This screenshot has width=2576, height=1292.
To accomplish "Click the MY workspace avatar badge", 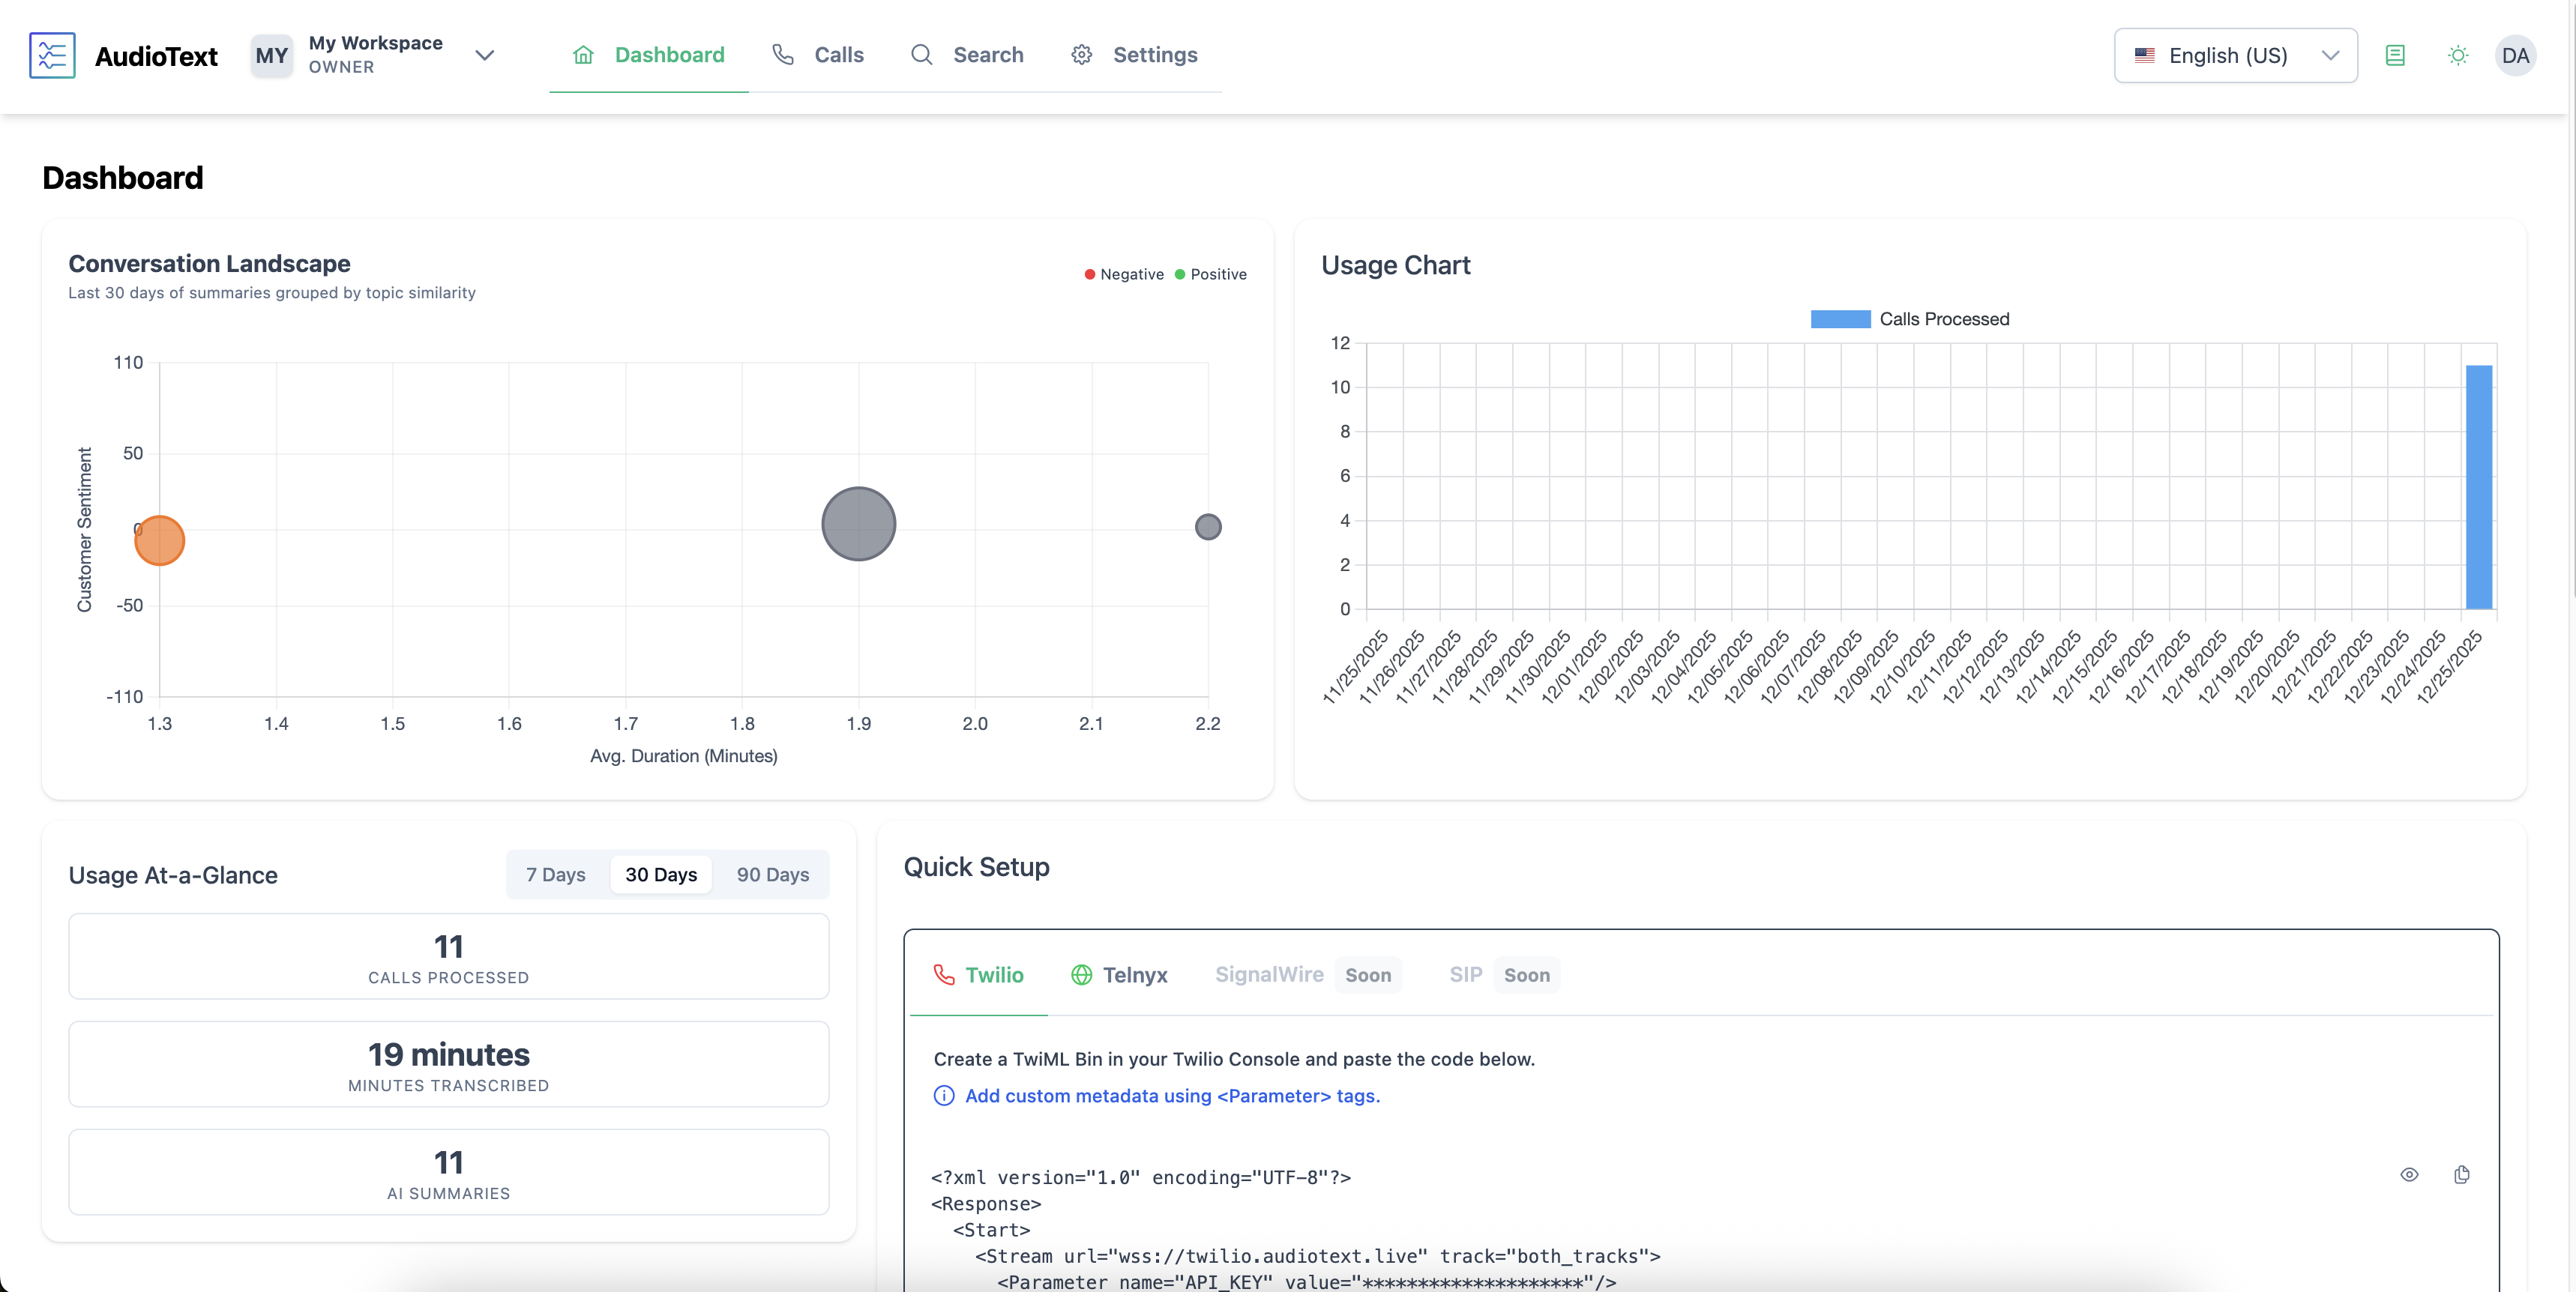I will [271, 56].
